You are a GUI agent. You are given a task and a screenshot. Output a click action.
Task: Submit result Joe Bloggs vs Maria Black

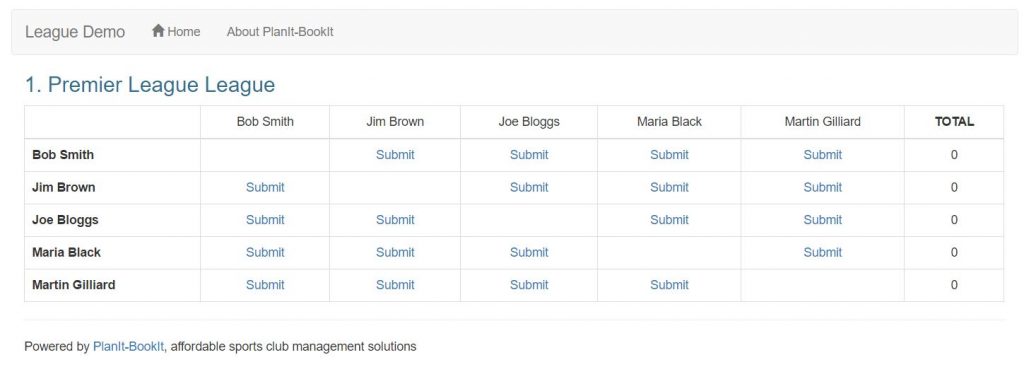[x=669, y=220]
